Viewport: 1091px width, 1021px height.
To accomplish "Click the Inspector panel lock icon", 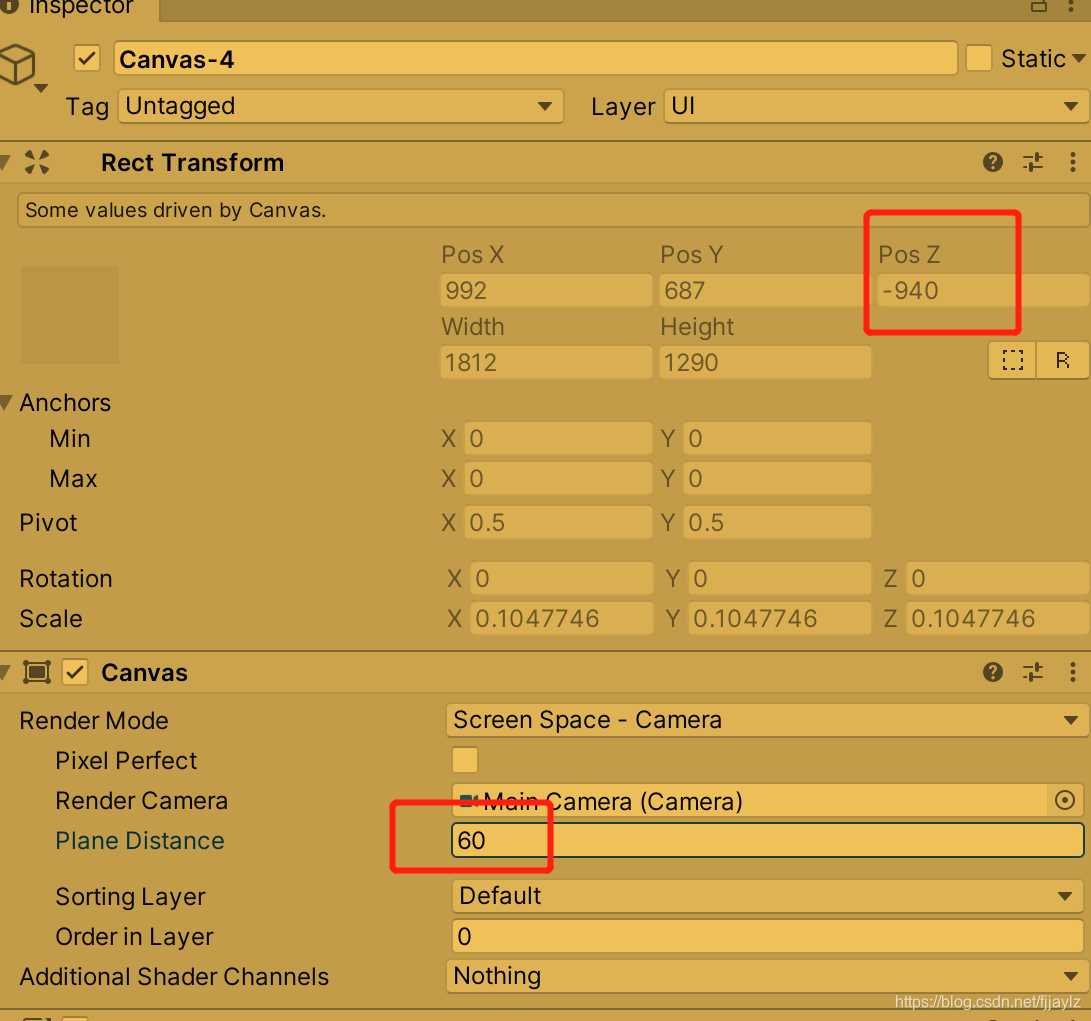I will 1039,7.
